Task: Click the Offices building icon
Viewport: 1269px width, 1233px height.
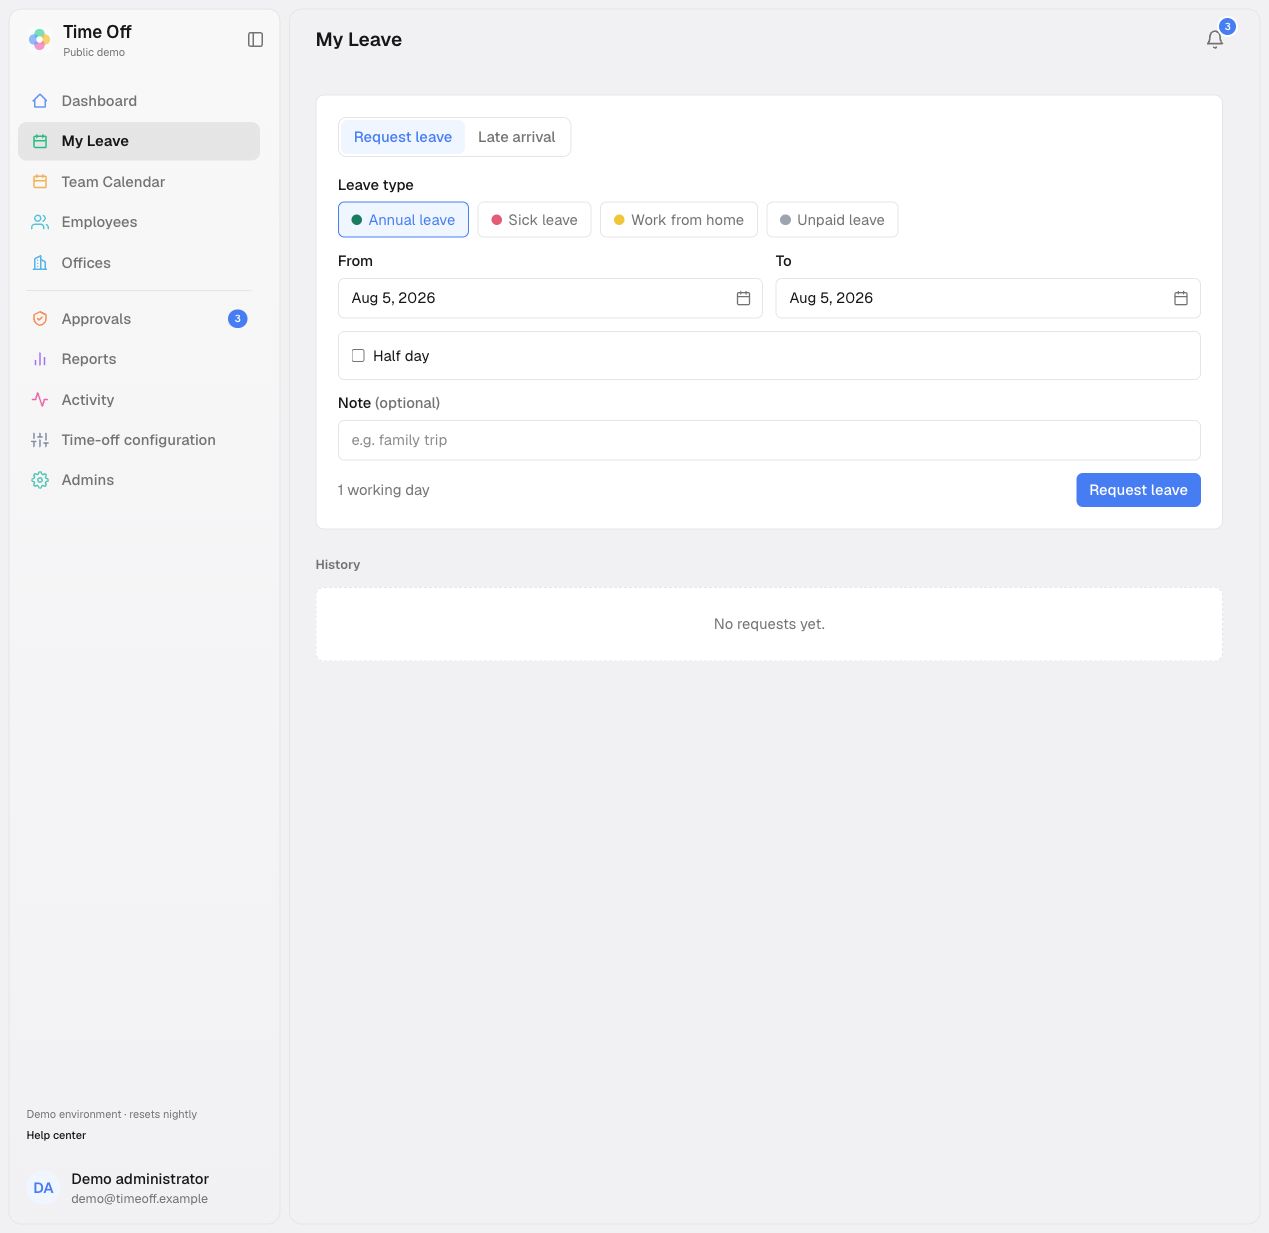Action: coord(40,263)
